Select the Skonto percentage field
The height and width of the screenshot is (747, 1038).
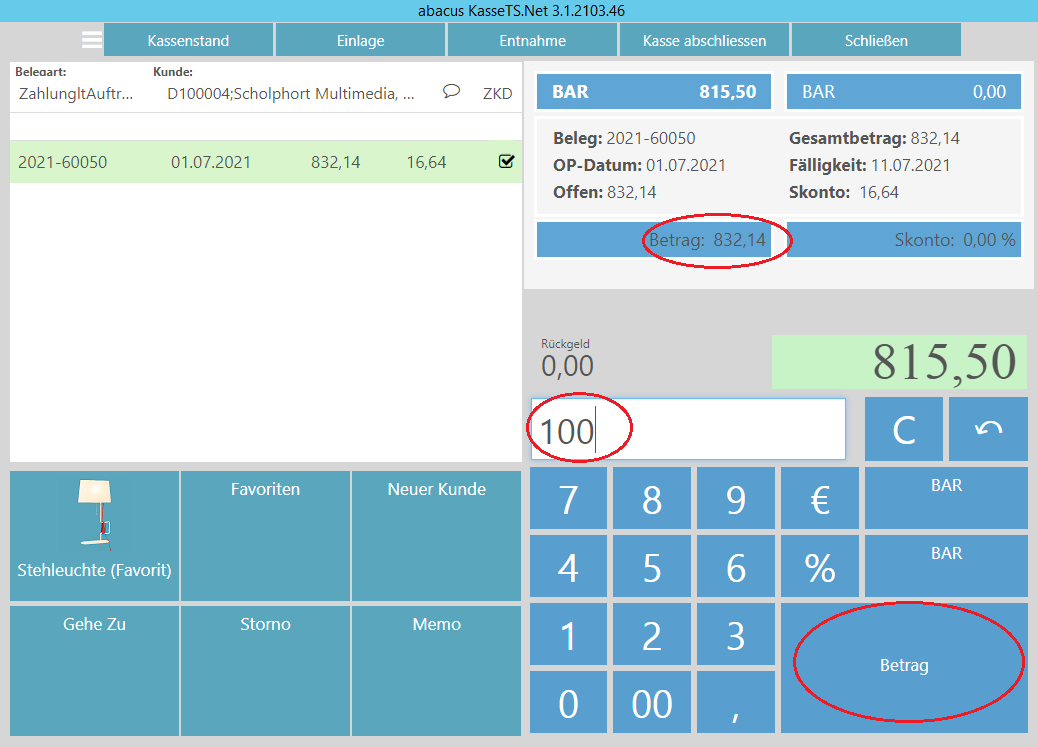[903, 240]
